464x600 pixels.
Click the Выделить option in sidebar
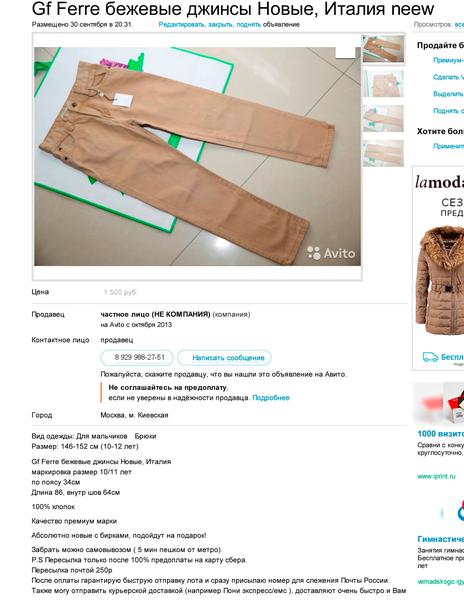point(448,94)
